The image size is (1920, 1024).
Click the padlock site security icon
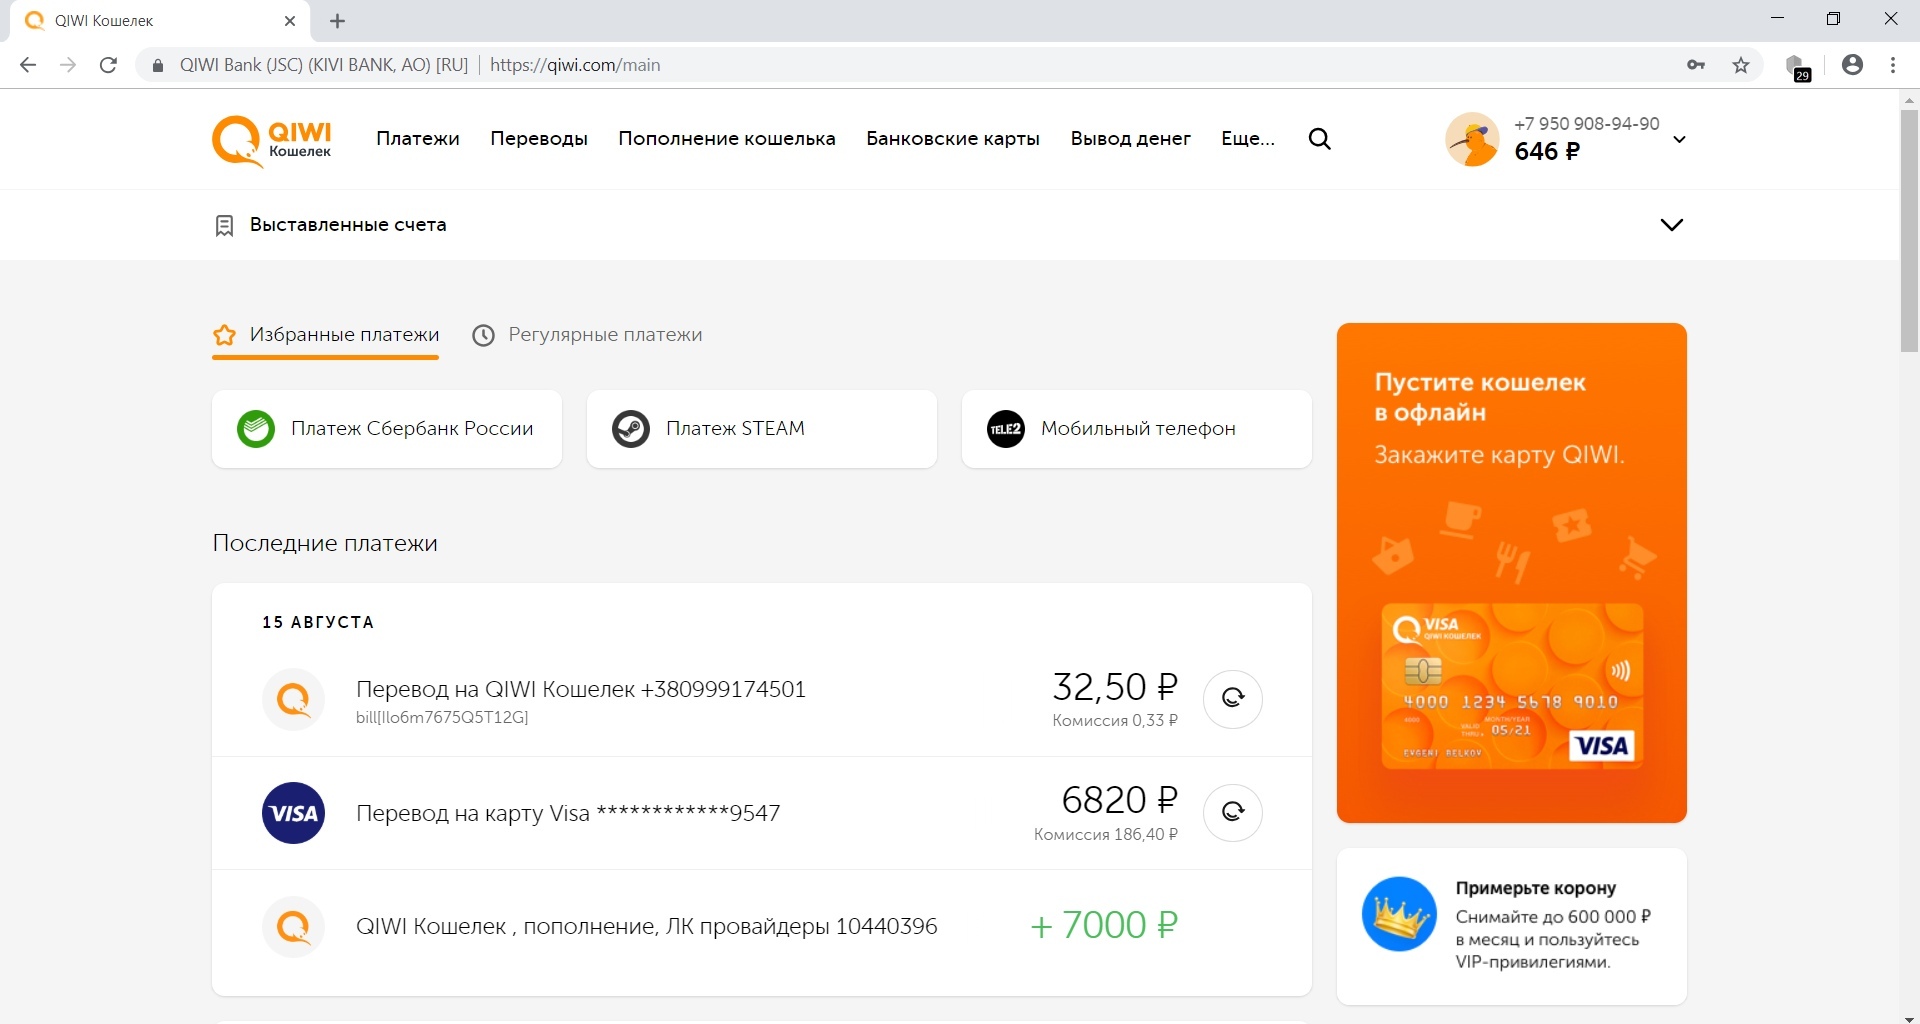tap(157, 66)
